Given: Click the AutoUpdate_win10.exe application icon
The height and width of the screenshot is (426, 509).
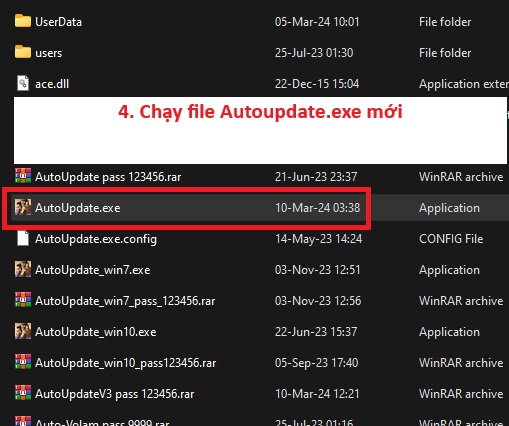Looking at the screenshot, I should point(23,331).
